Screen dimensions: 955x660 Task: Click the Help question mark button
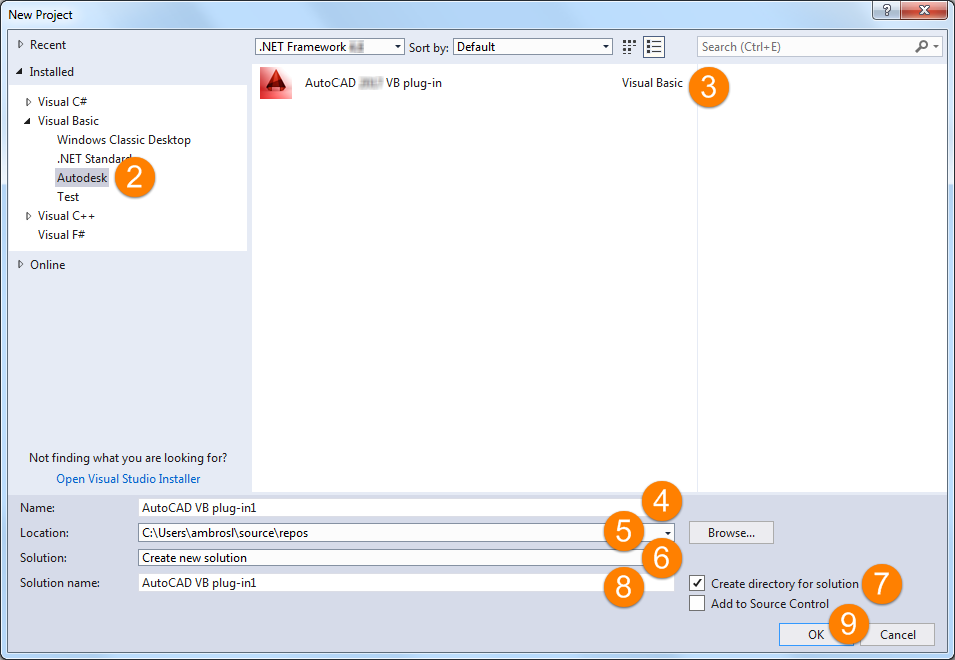[x=887, y=10]
